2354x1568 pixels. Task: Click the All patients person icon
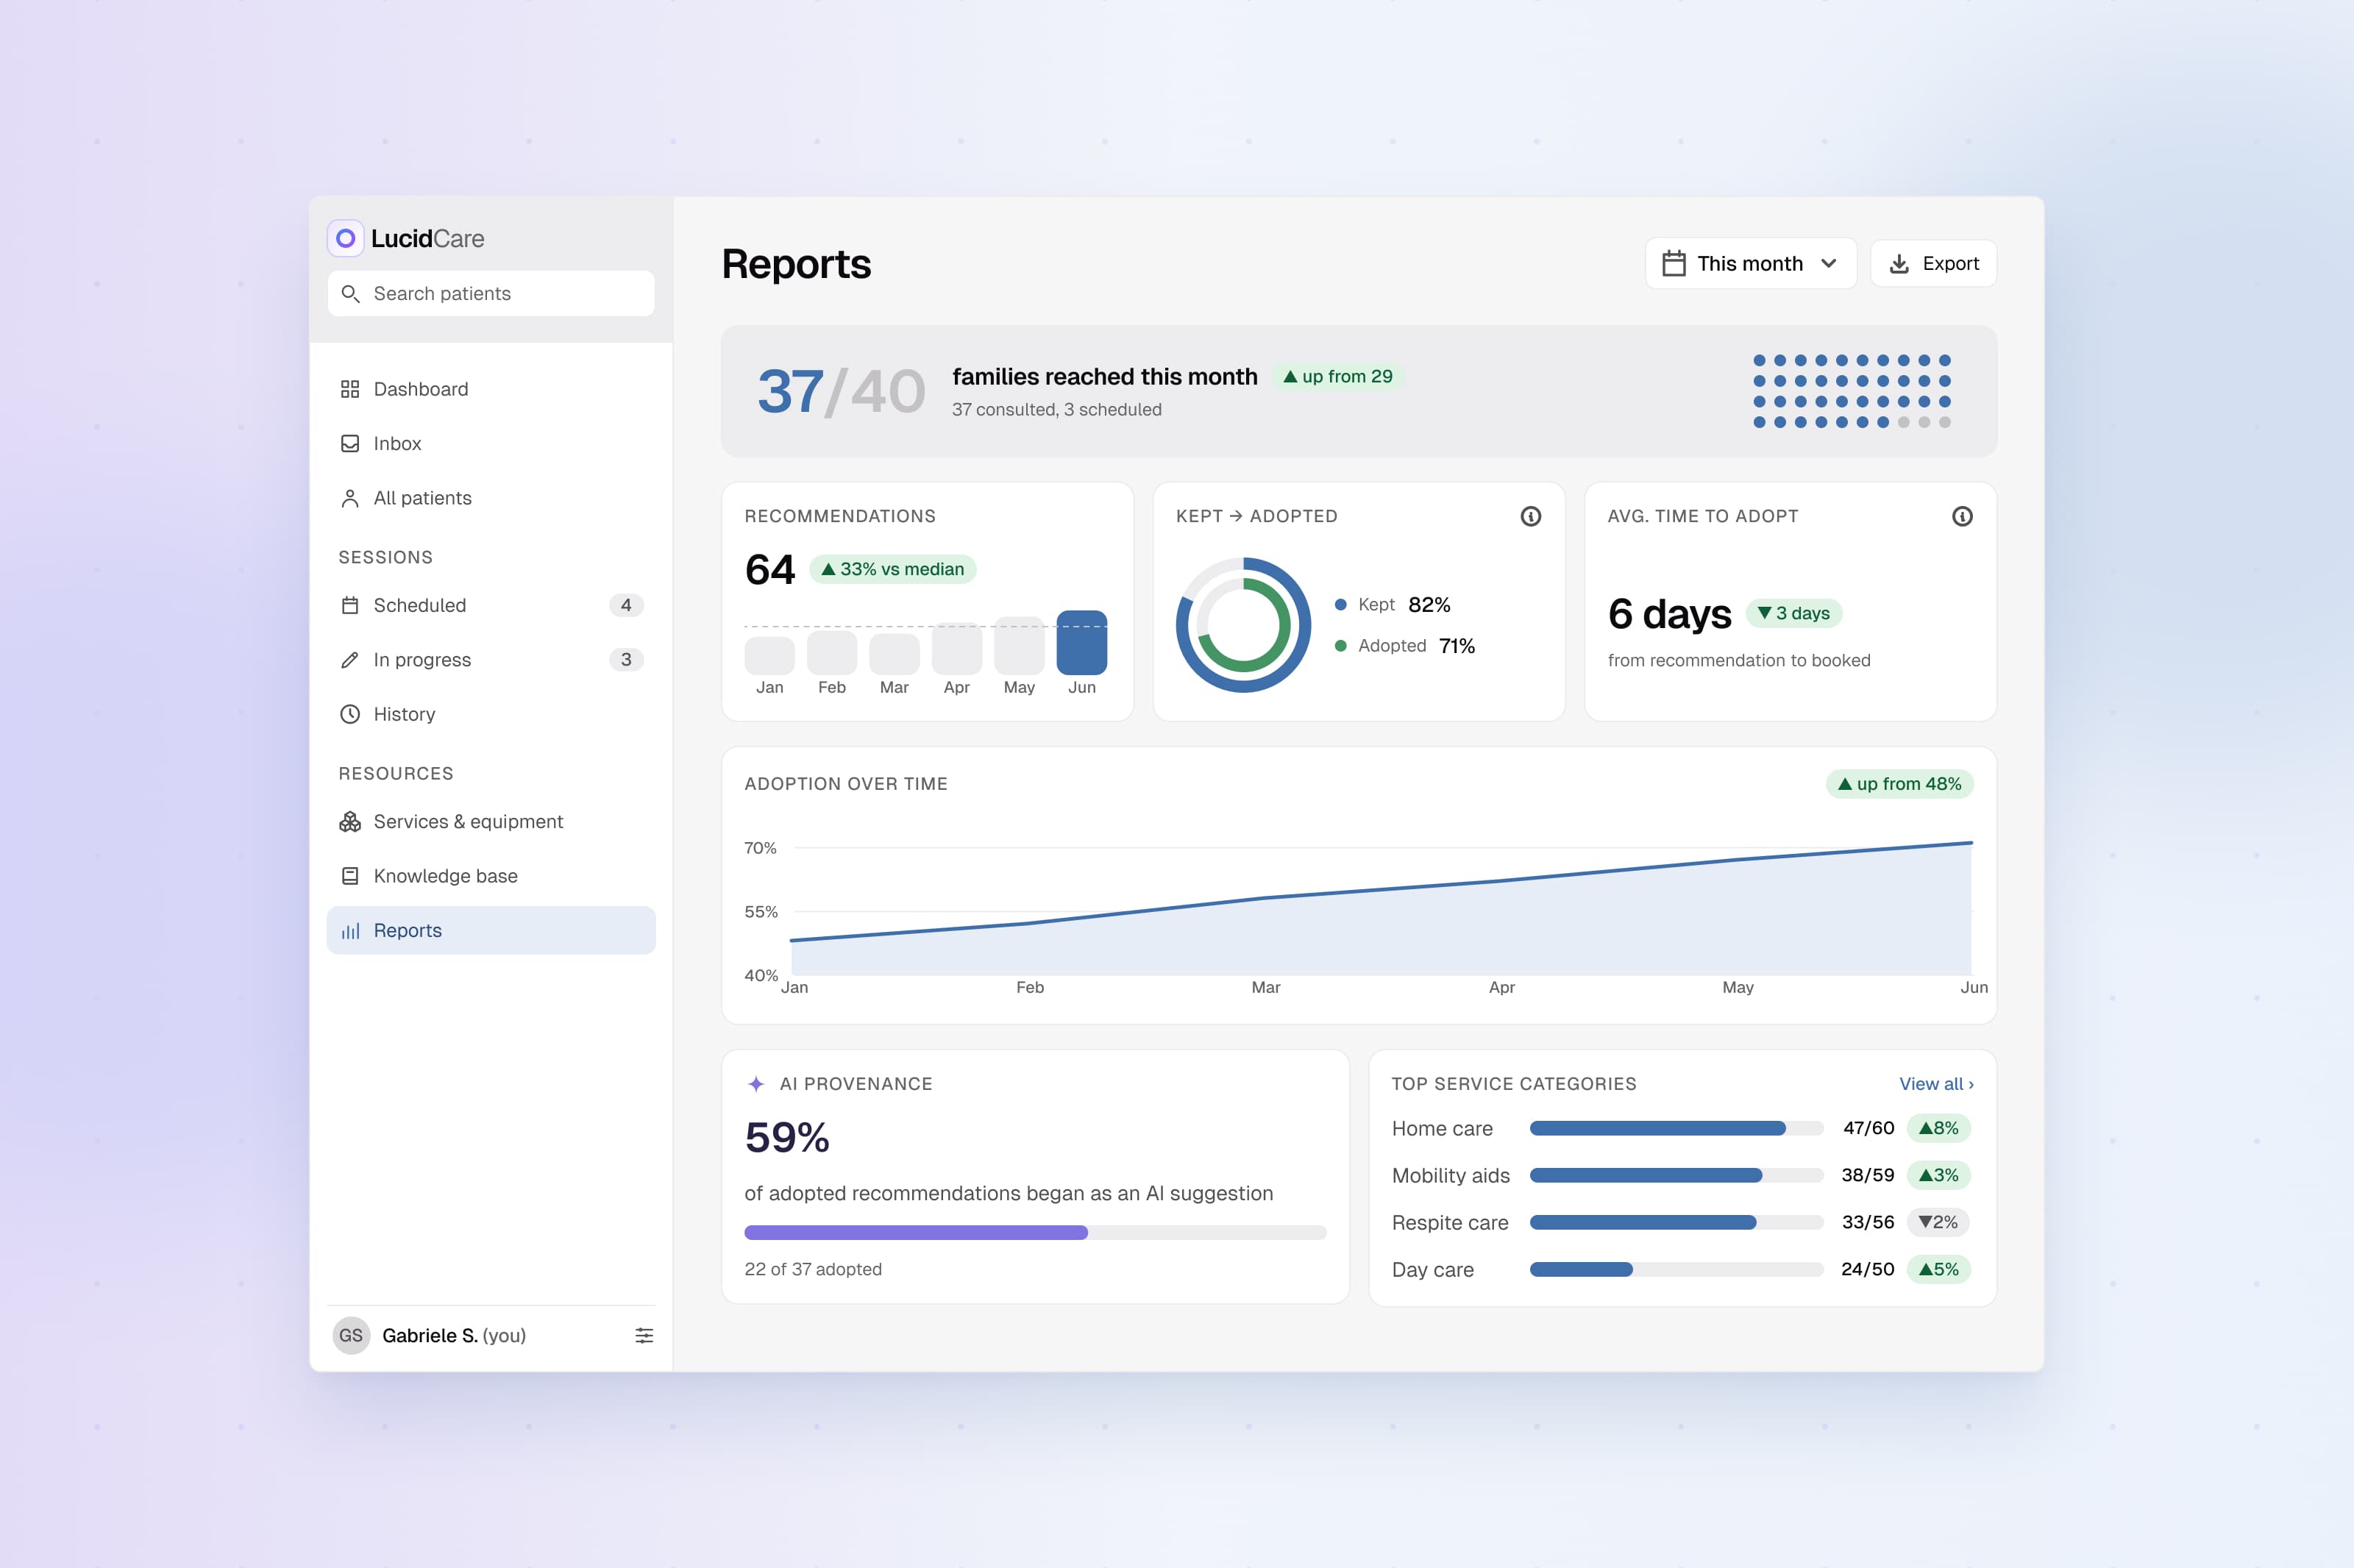[x=350, y=498]
